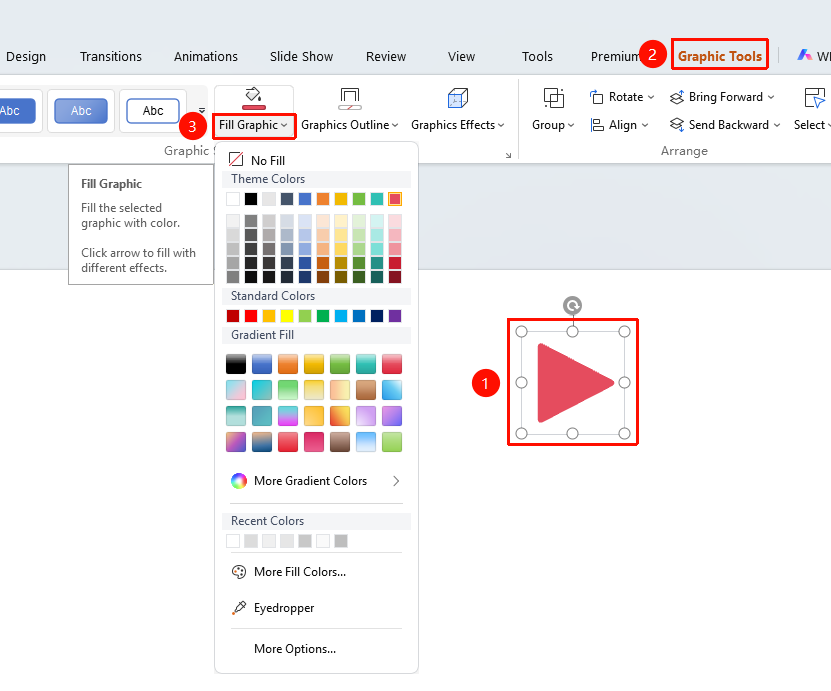Open the Review tab

(x=386, y=57)
